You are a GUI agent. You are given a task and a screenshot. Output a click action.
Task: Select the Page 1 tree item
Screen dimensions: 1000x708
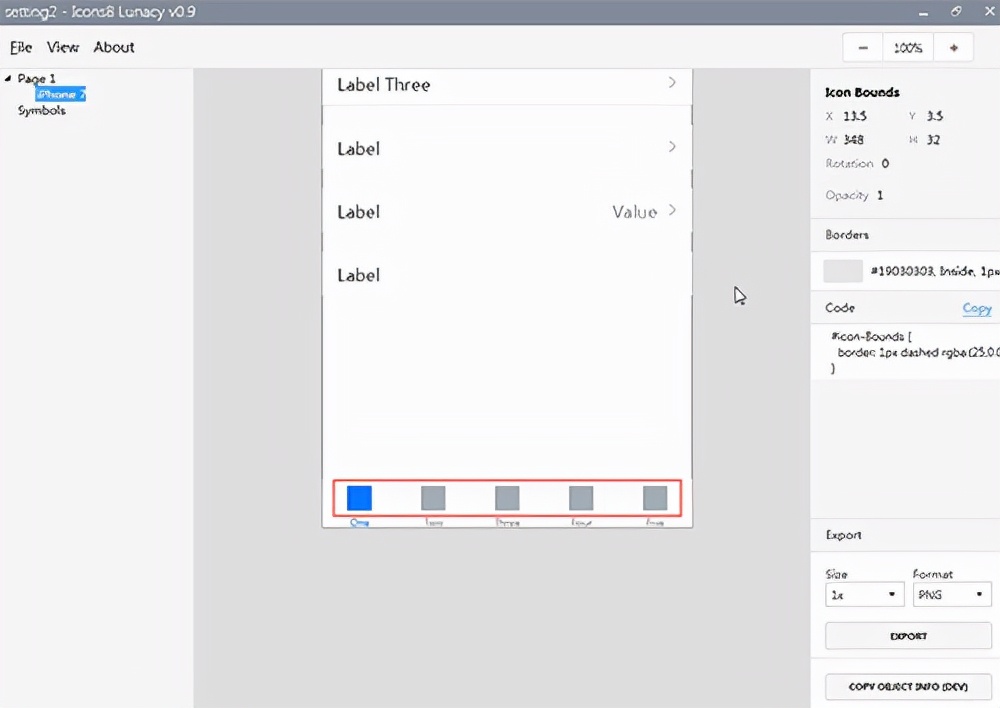pyautogui.click(x=36, y=78)
